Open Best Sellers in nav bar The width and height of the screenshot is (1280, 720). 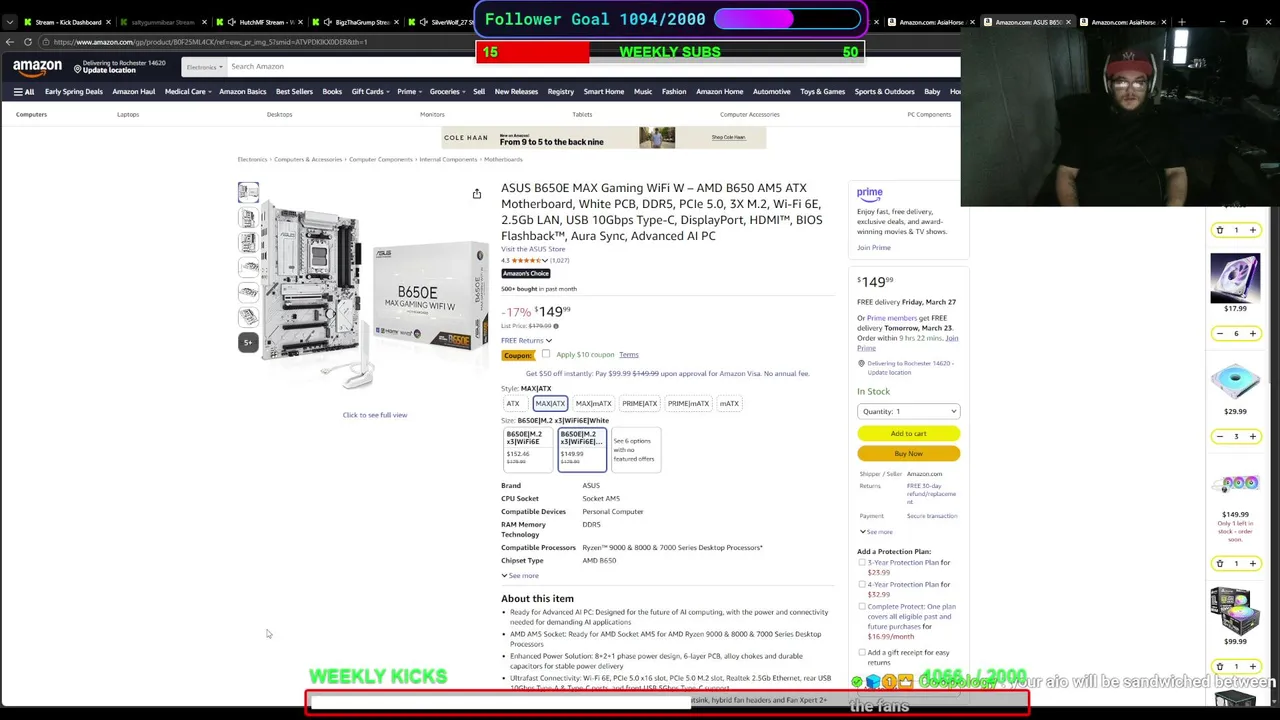[294, 92]
